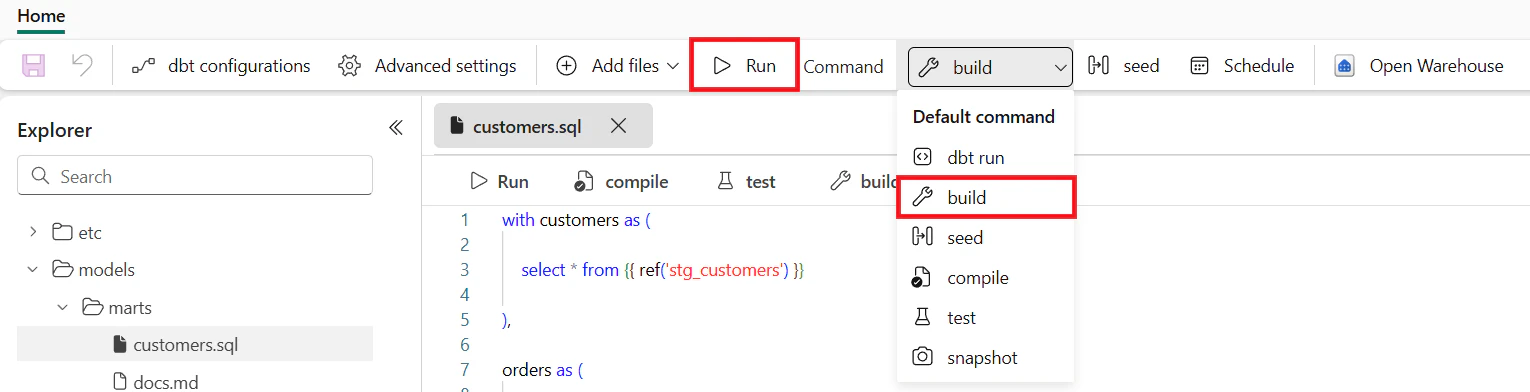Click the dbt configurations line icon
Image resolution: width=1530 pixels, height=392 pixels.
click(x=143, y=66)
